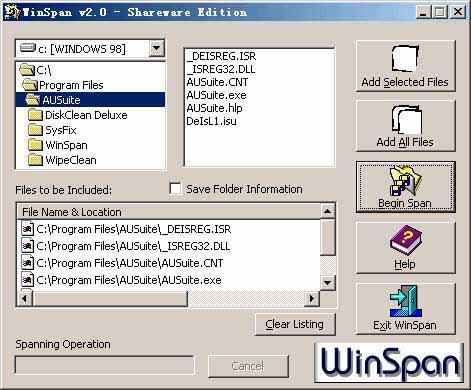Click the file icon beside the included _DEISREG.ISR row
Viewport: 471px width, 390px height.
(x=27, y=229)
